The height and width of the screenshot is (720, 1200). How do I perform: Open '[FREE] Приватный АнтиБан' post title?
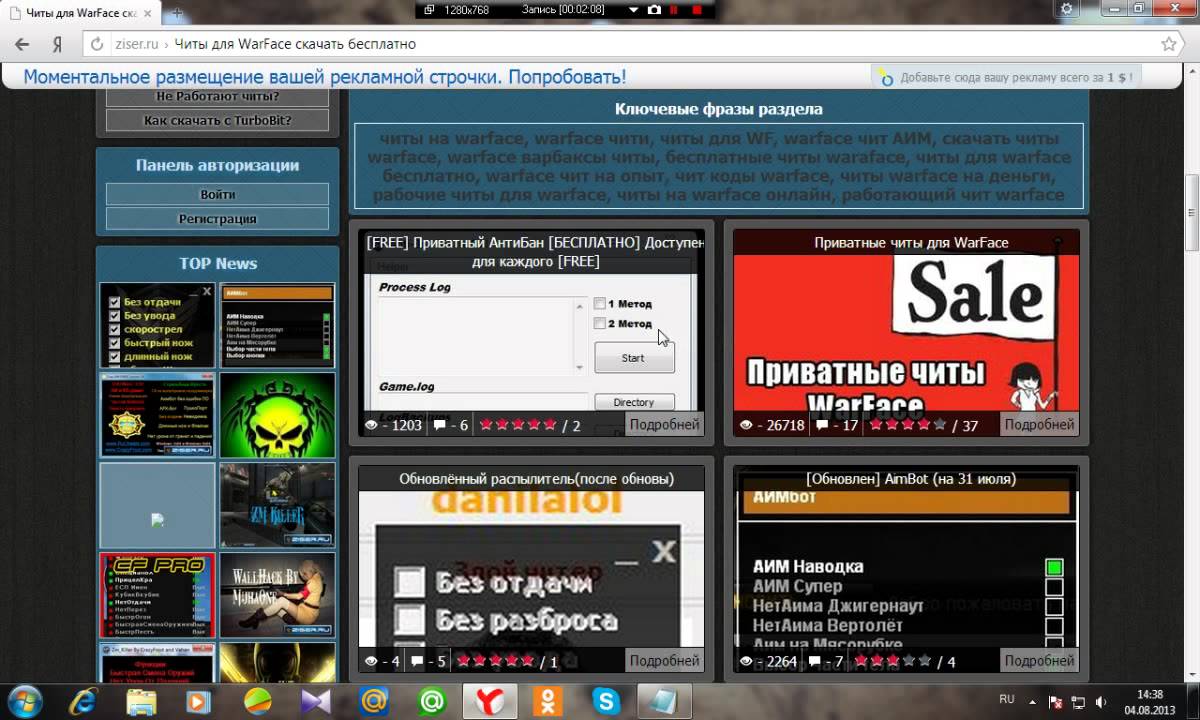point(533,252)
